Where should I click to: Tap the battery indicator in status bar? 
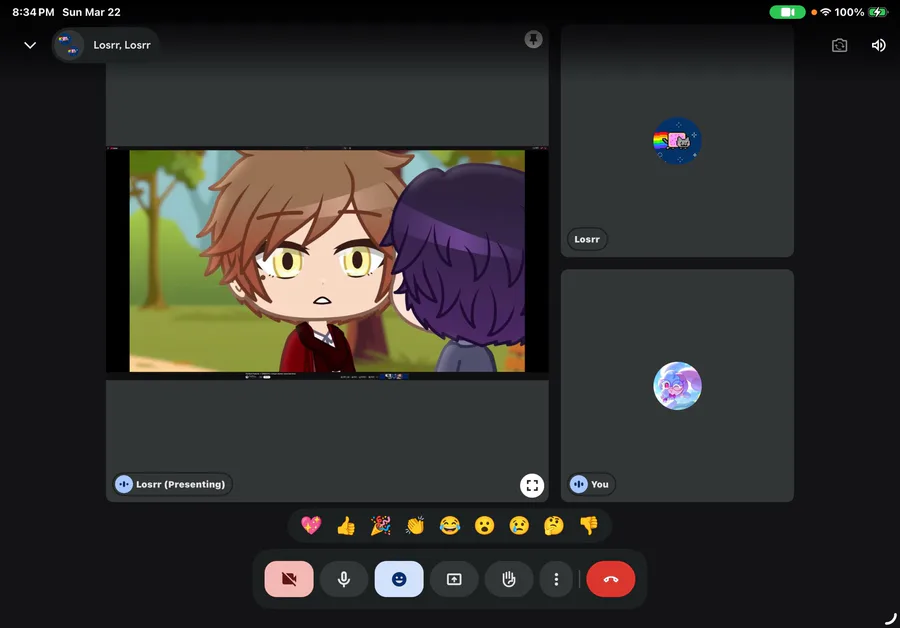click(877, 11)
